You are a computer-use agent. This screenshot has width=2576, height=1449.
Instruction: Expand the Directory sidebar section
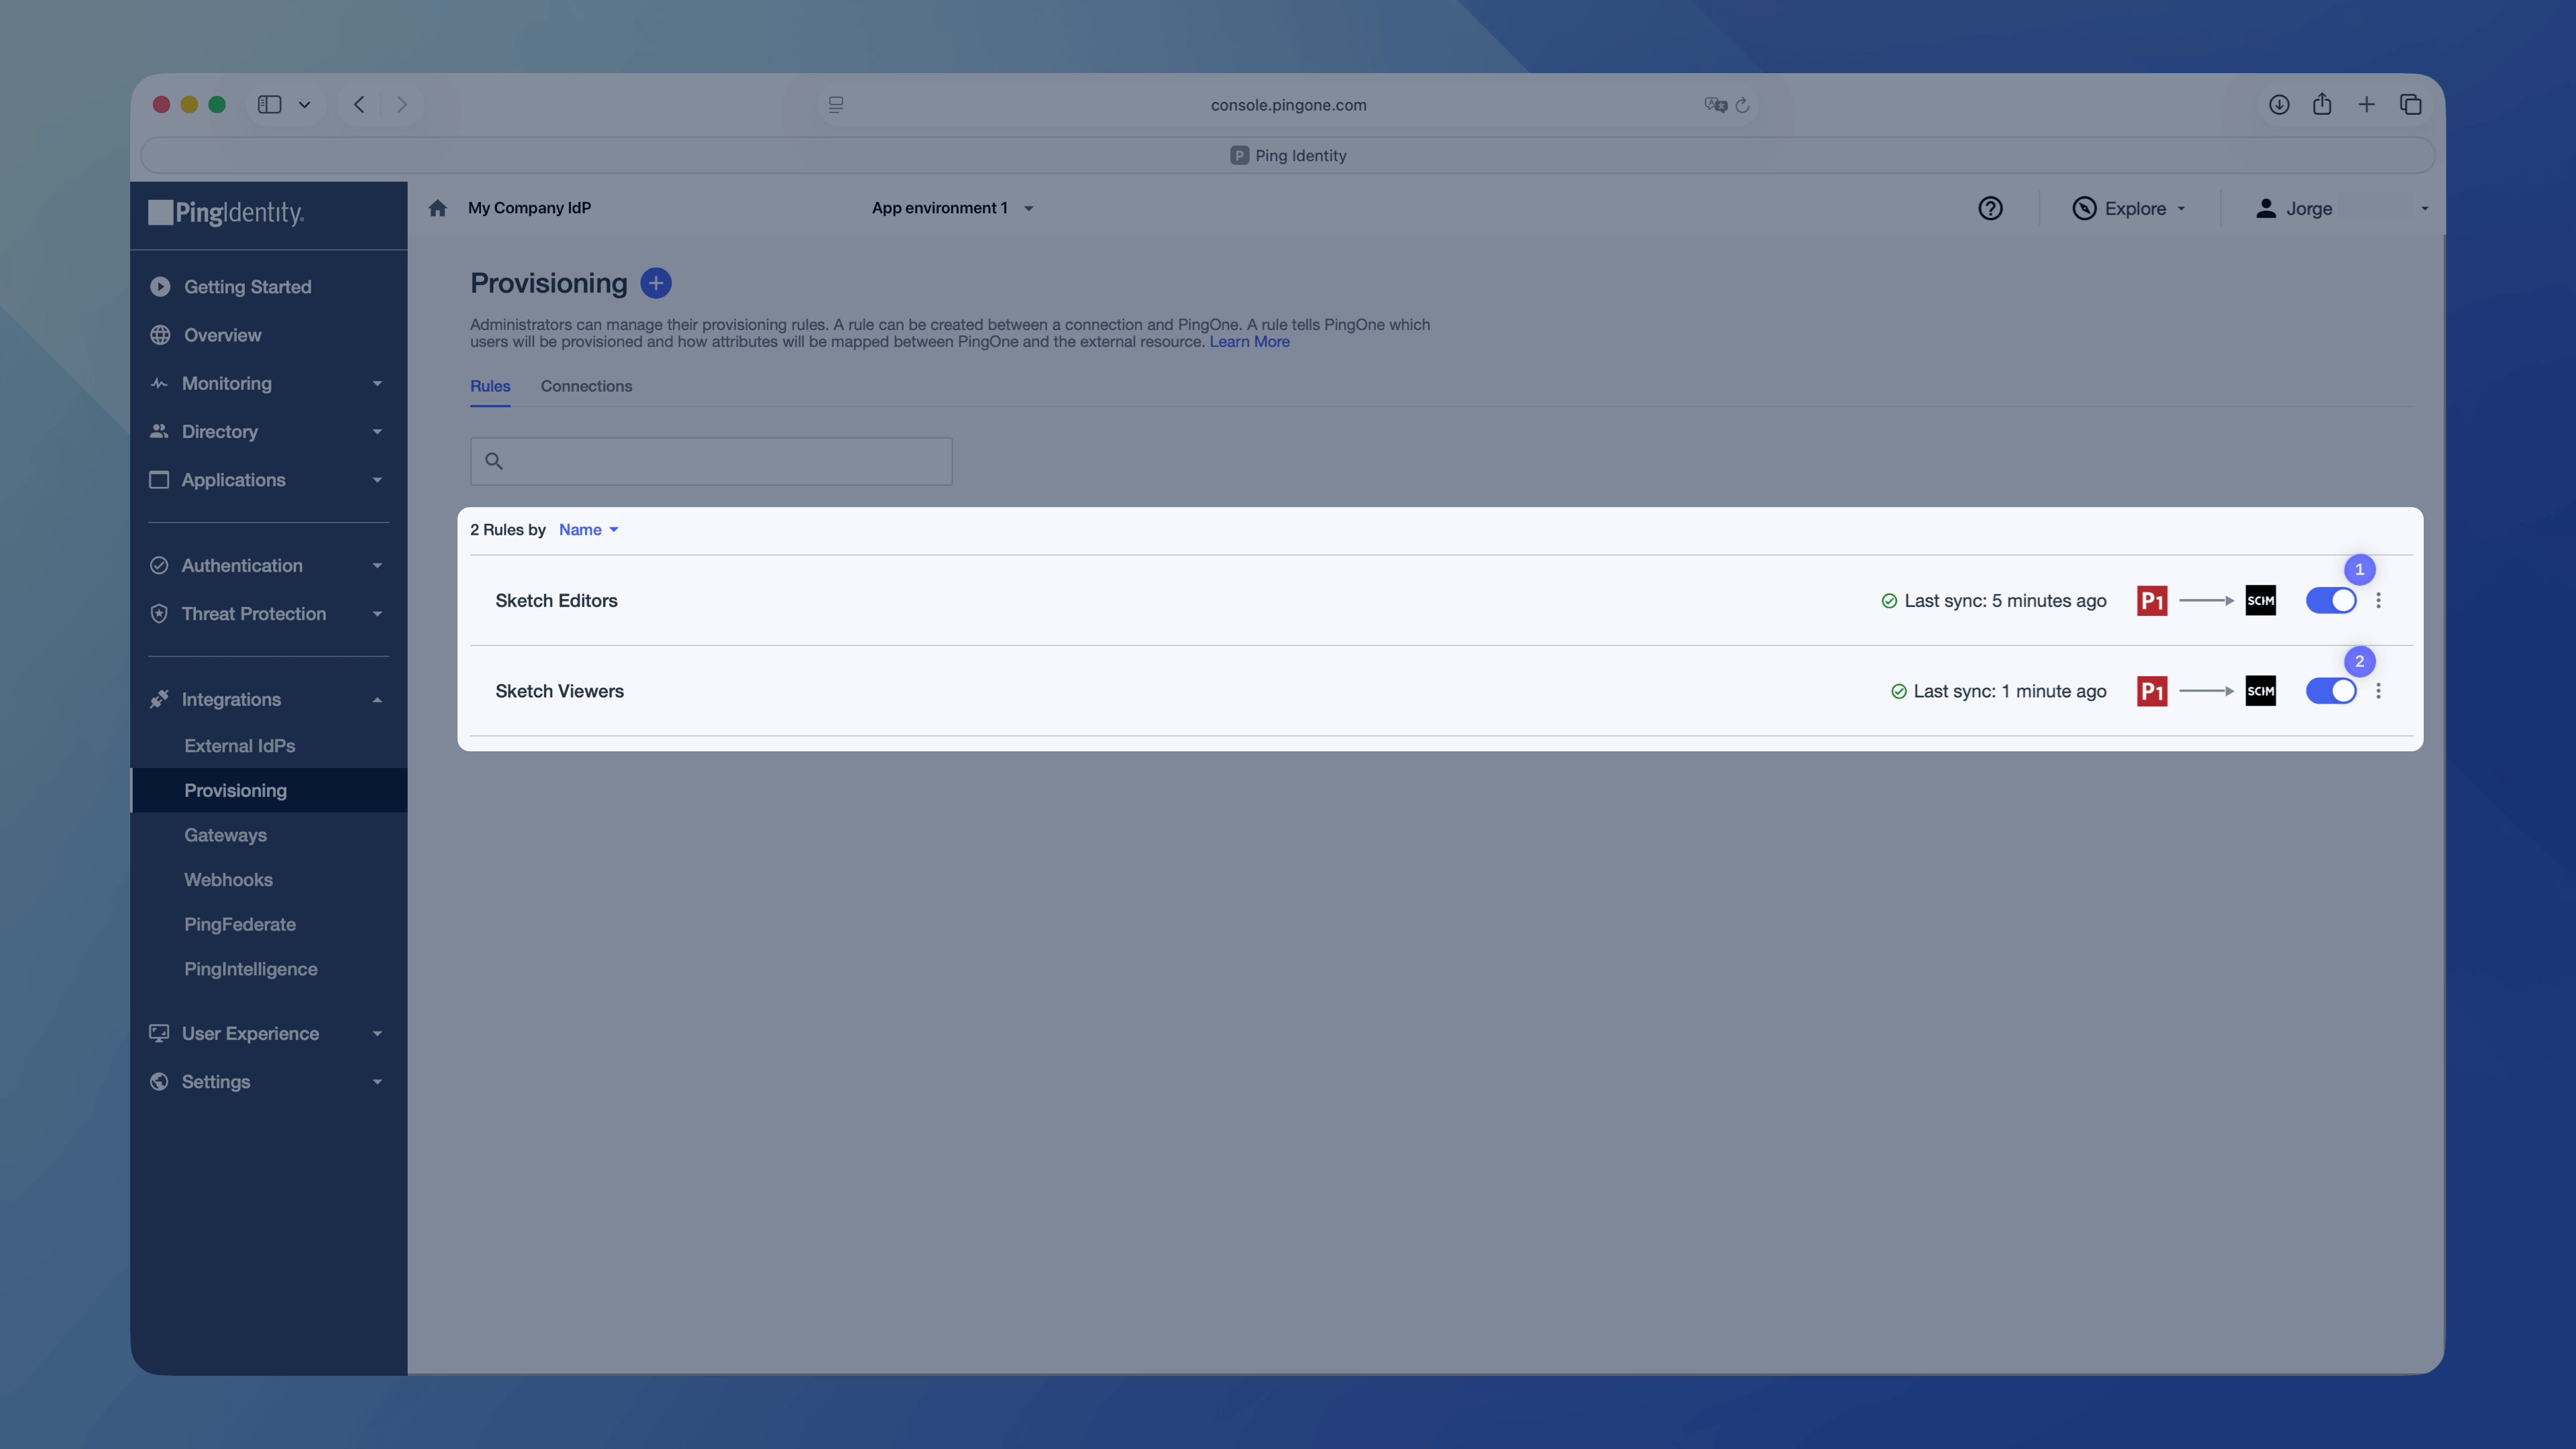pos(269,431)
